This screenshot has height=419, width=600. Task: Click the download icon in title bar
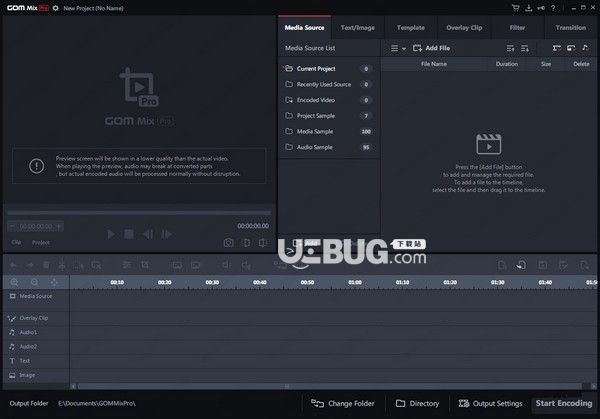tap(528, 8)
